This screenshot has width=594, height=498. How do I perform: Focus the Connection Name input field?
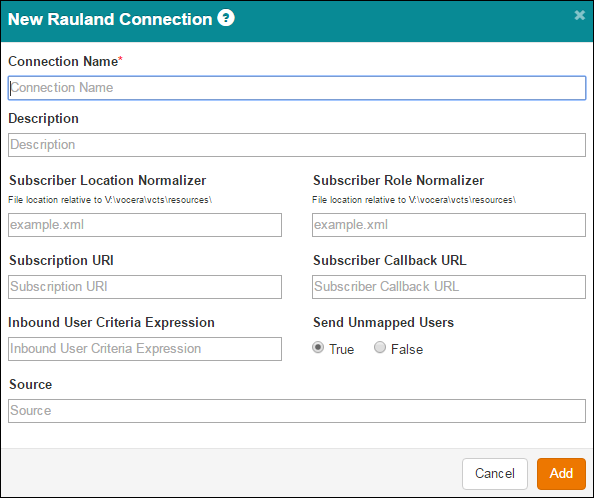(x=297, y=88)
